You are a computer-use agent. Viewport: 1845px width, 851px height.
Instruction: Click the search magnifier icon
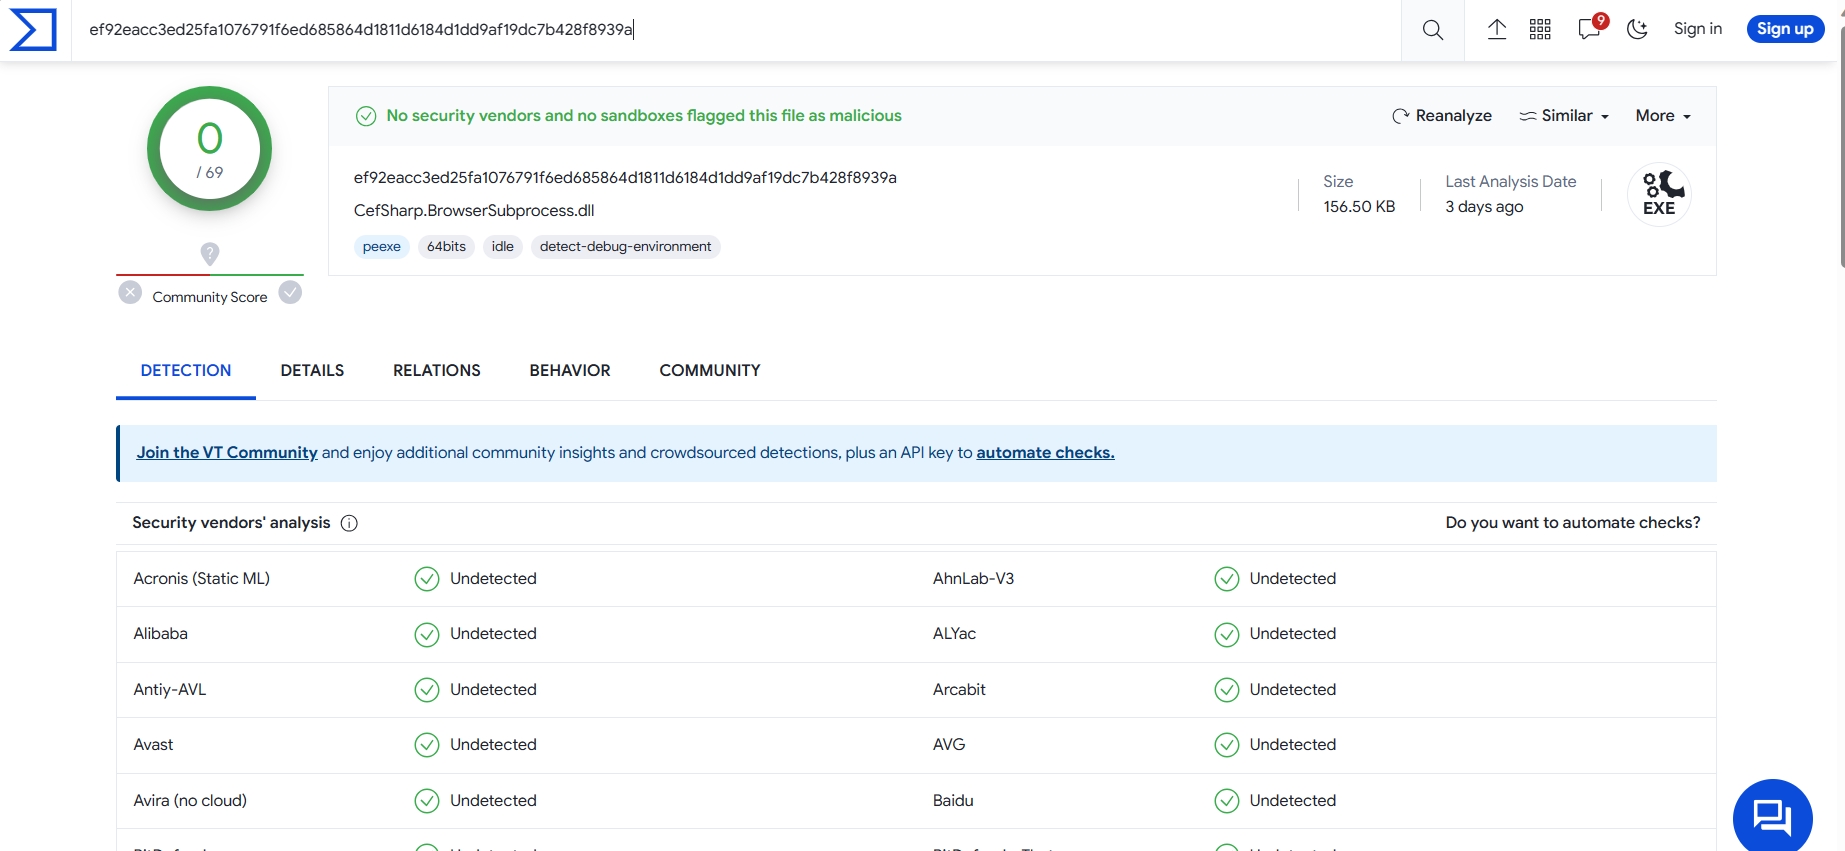pos(1432,30)
